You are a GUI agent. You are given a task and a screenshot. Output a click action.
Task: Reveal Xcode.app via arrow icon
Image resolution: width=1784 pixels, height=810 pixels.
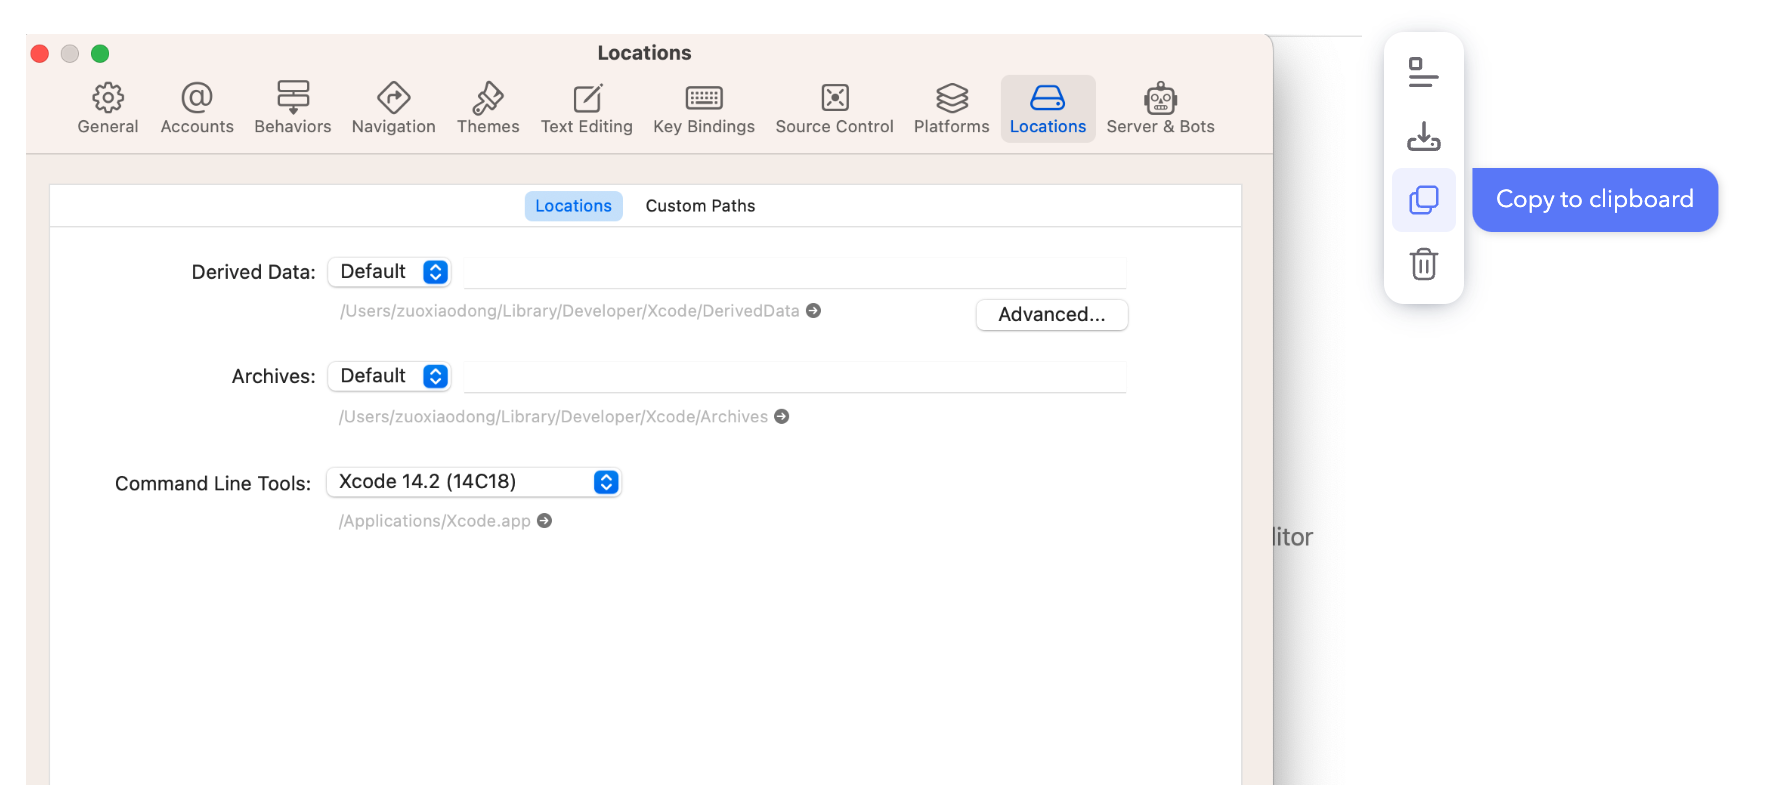coord(545,521)
